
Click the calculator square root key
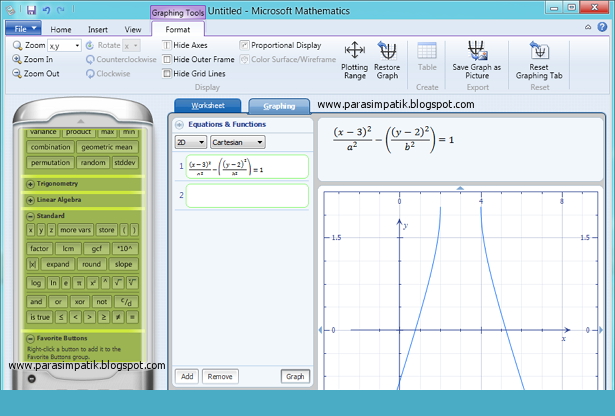pyautogui.click(x=118, y=283)
